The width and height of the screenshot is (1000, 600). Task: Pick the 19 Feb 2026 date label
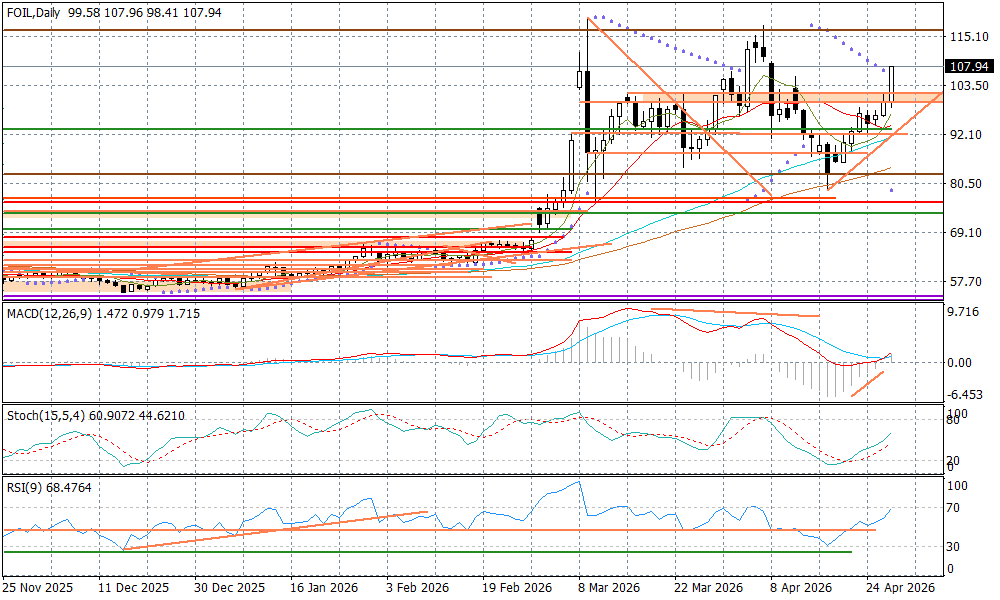[x=516, y=589]
